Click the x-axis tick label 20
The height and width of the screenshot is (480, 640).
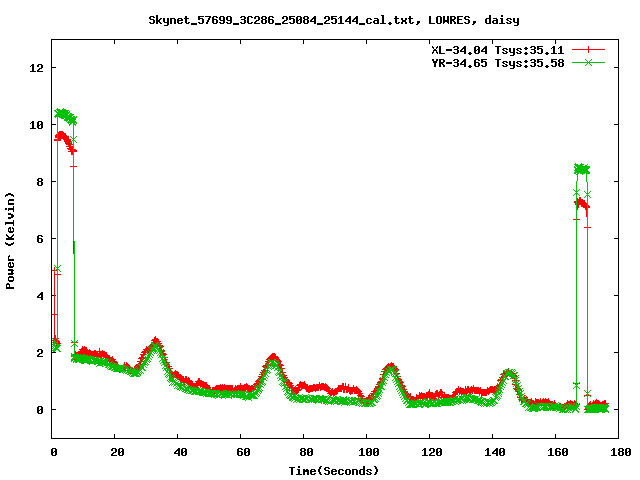[117, 452]
